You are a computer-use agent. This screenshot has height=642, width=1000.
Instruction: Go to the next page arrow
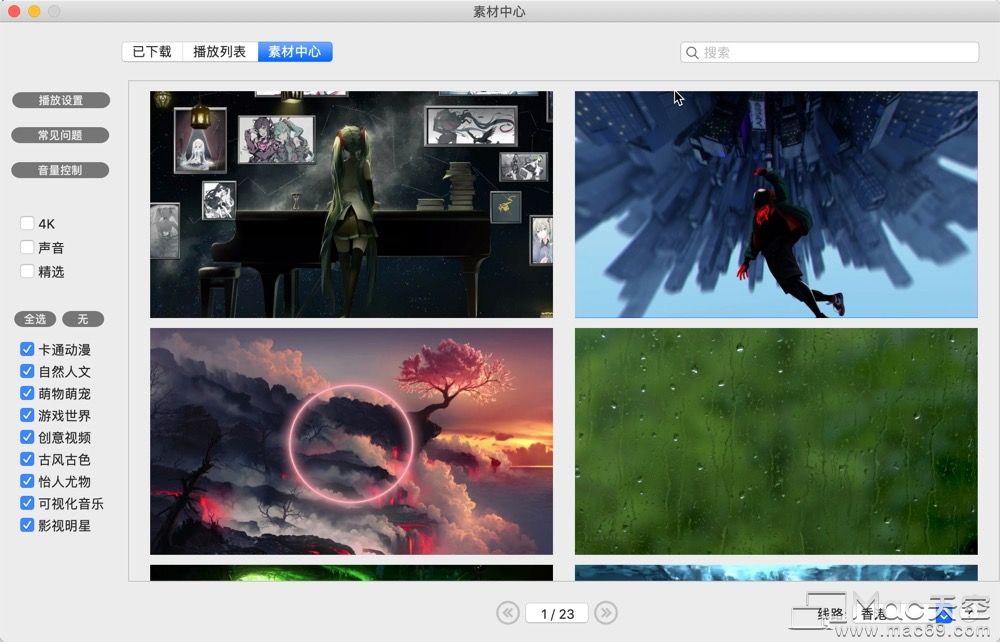point(606,613)
